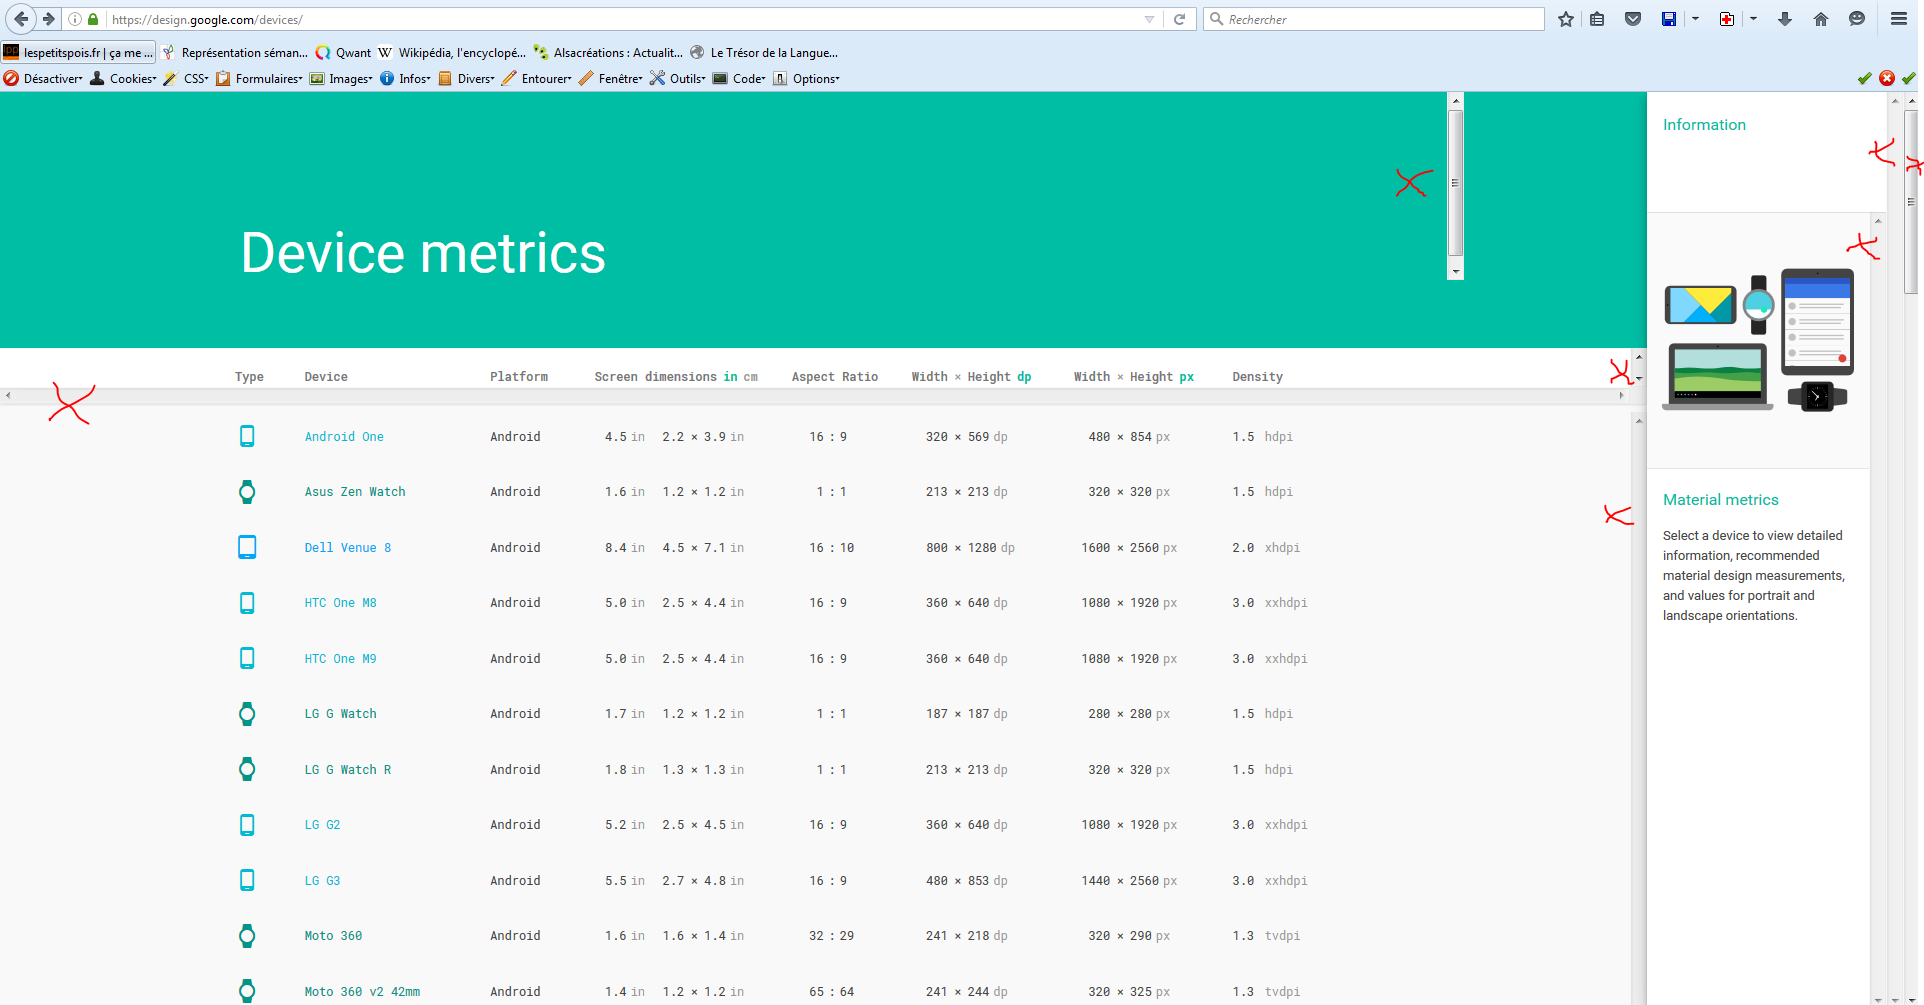Sort the table by Density column header
1924x1005 pixels.
click(x=1257, y=377)
